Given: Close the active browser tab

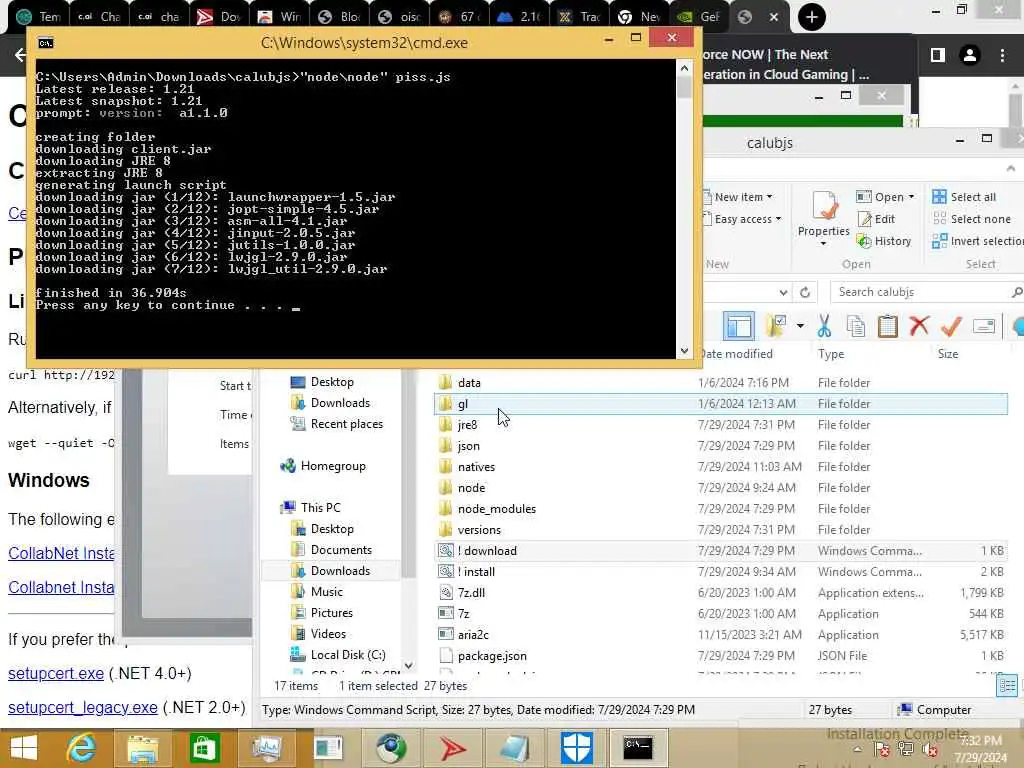Looking at the screenshot, I should click(x=774, y=17).
